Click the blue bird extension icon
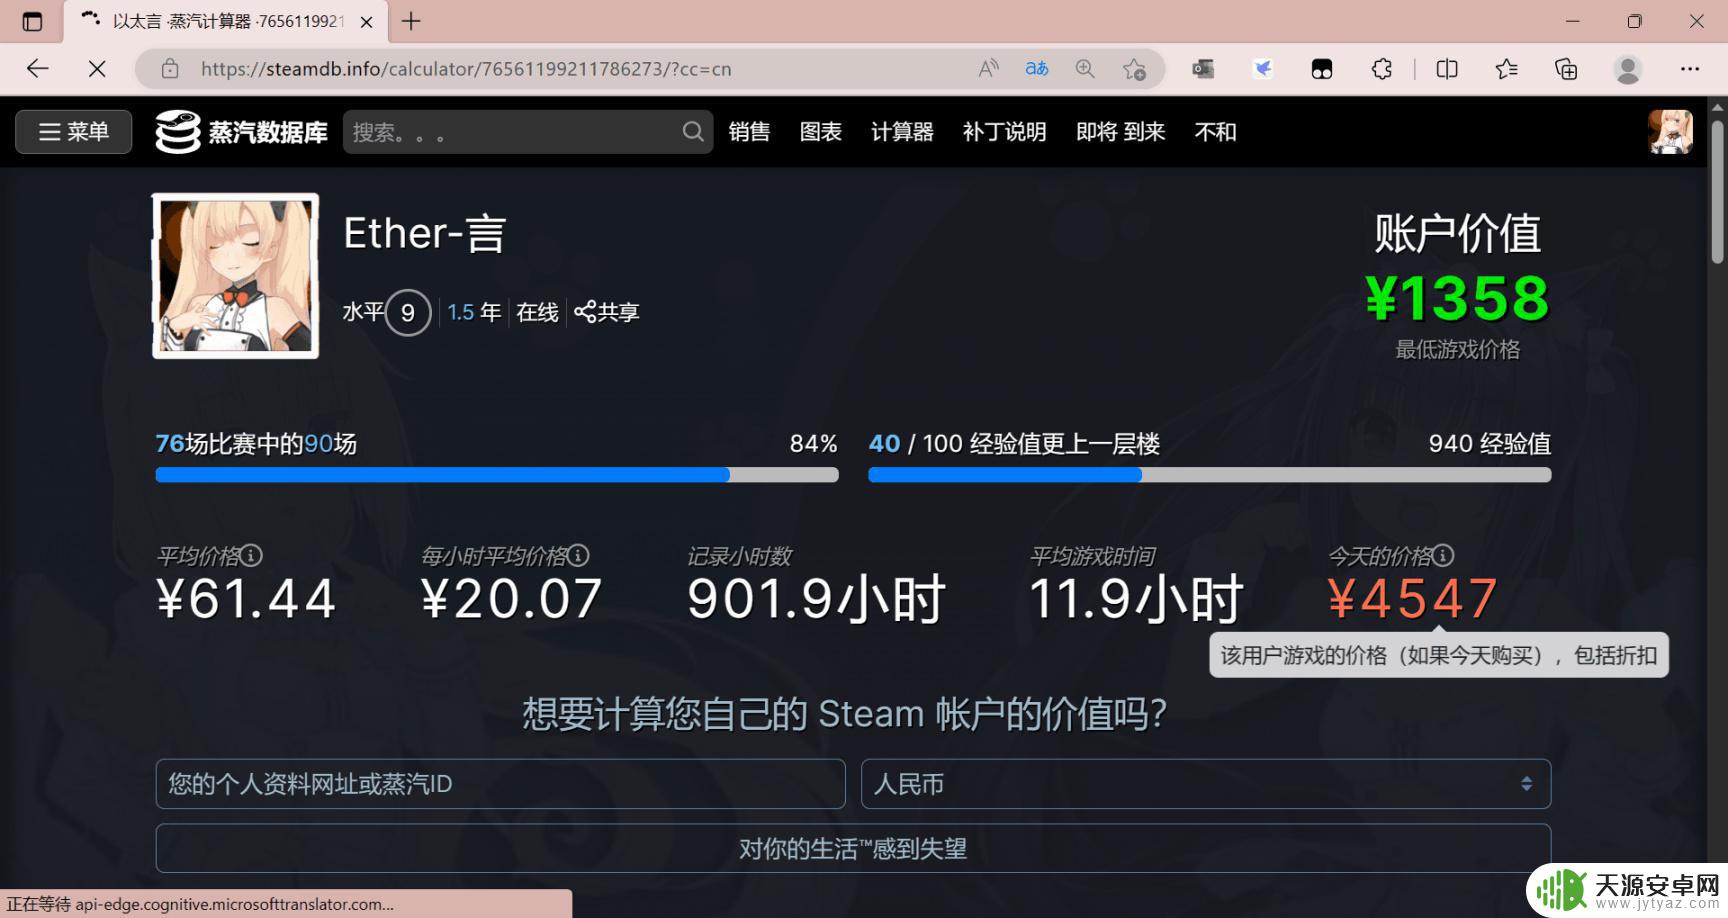The height and width of the screenshot is (918, 1728). click(1263, 69)
